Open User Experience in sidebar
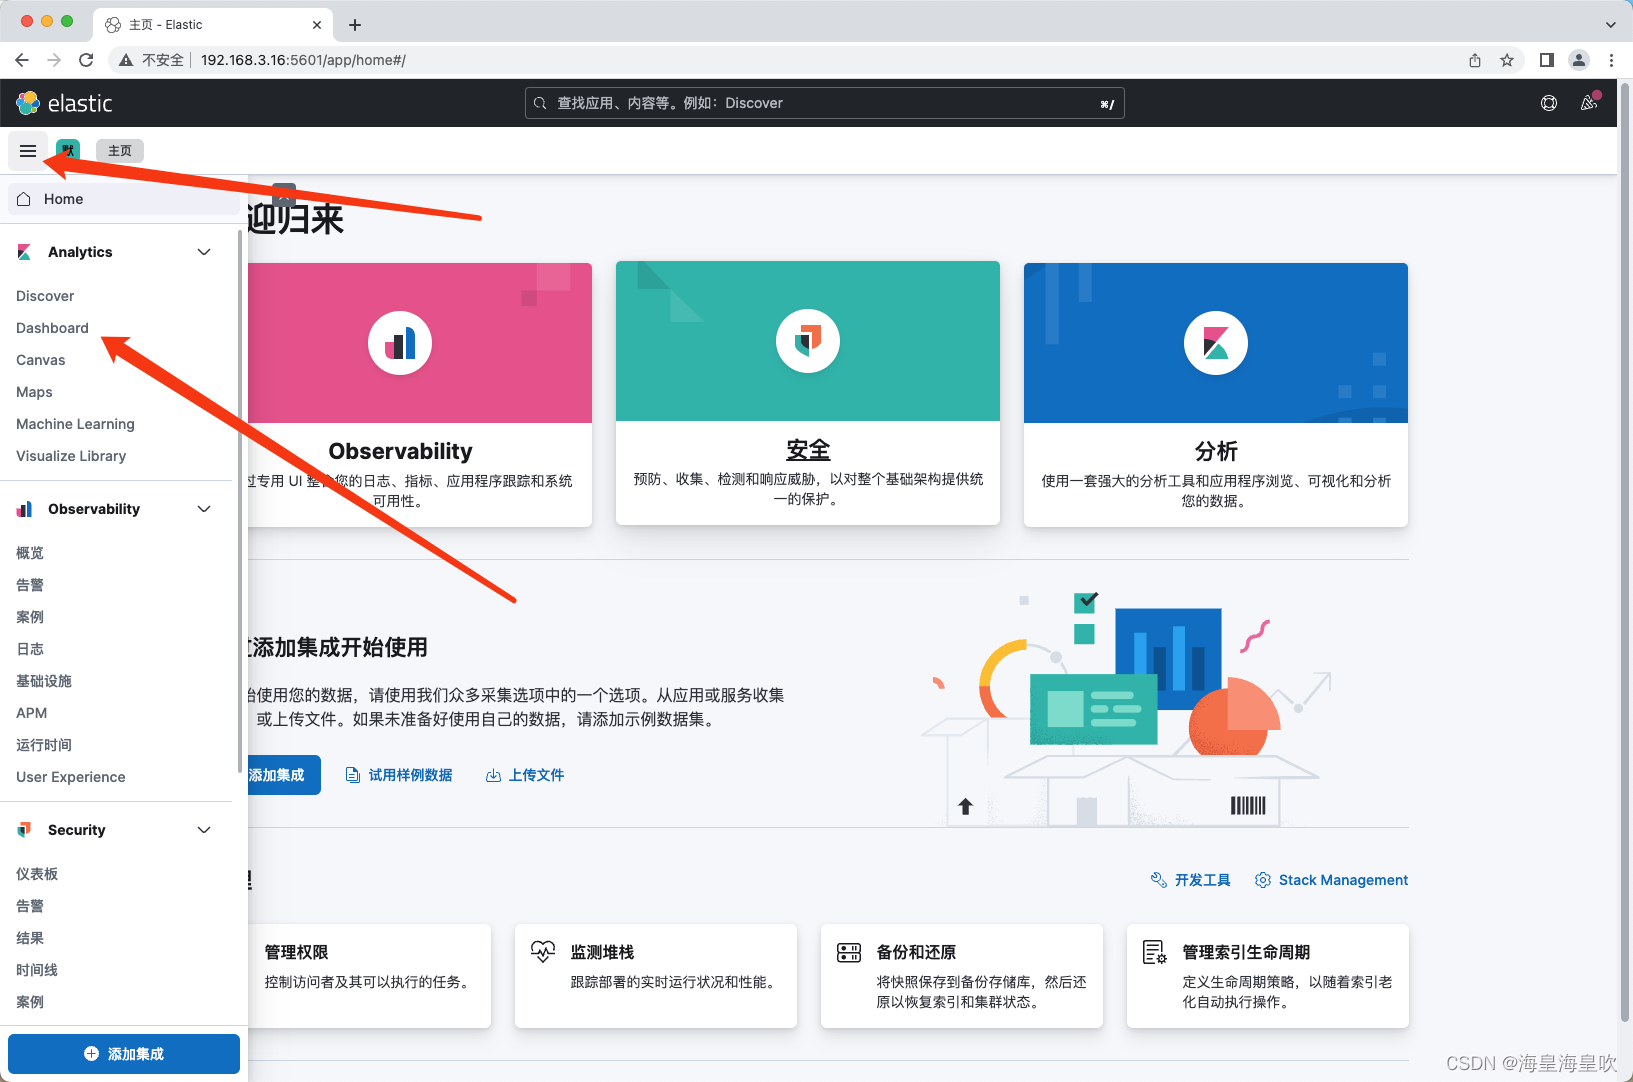The image size is (1633, 1082). [x=71, y=777]
